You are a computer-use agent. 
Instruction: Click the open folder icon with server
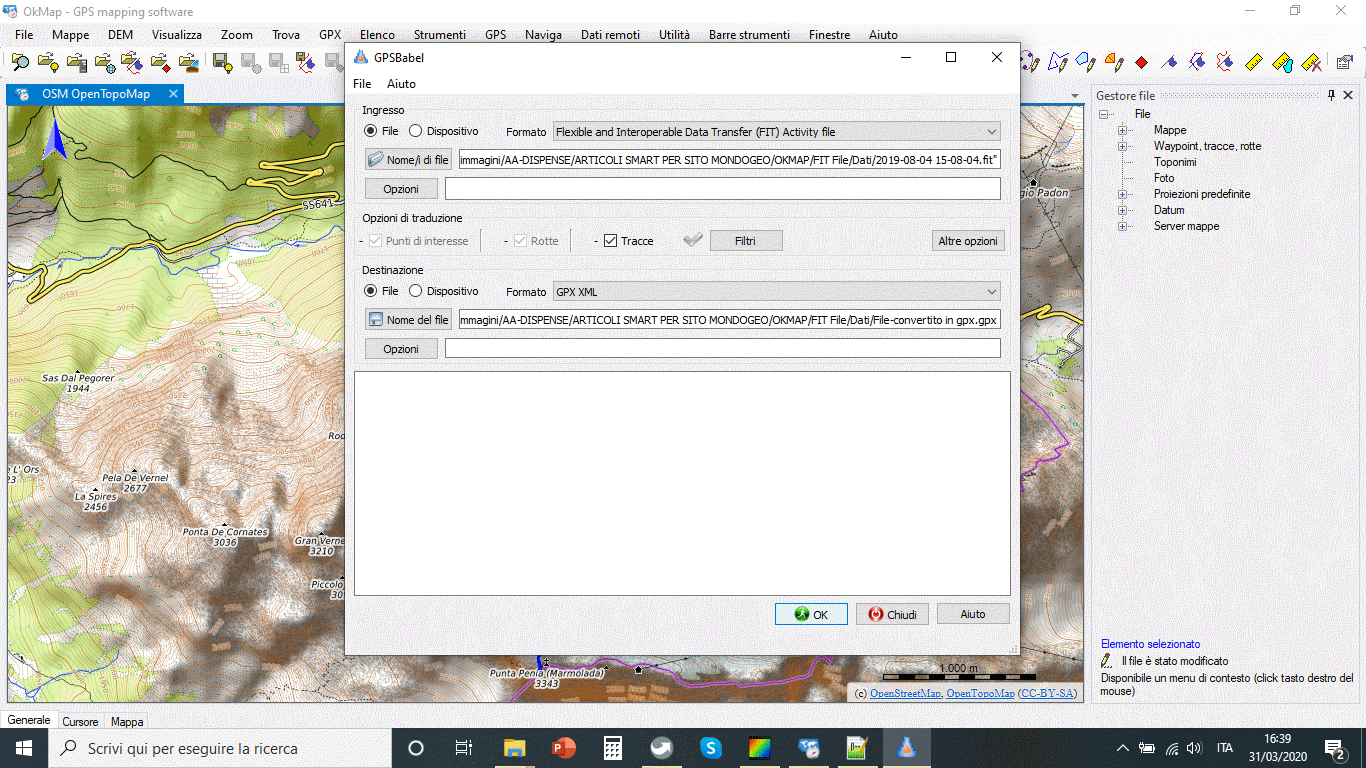tap(77, 63)
